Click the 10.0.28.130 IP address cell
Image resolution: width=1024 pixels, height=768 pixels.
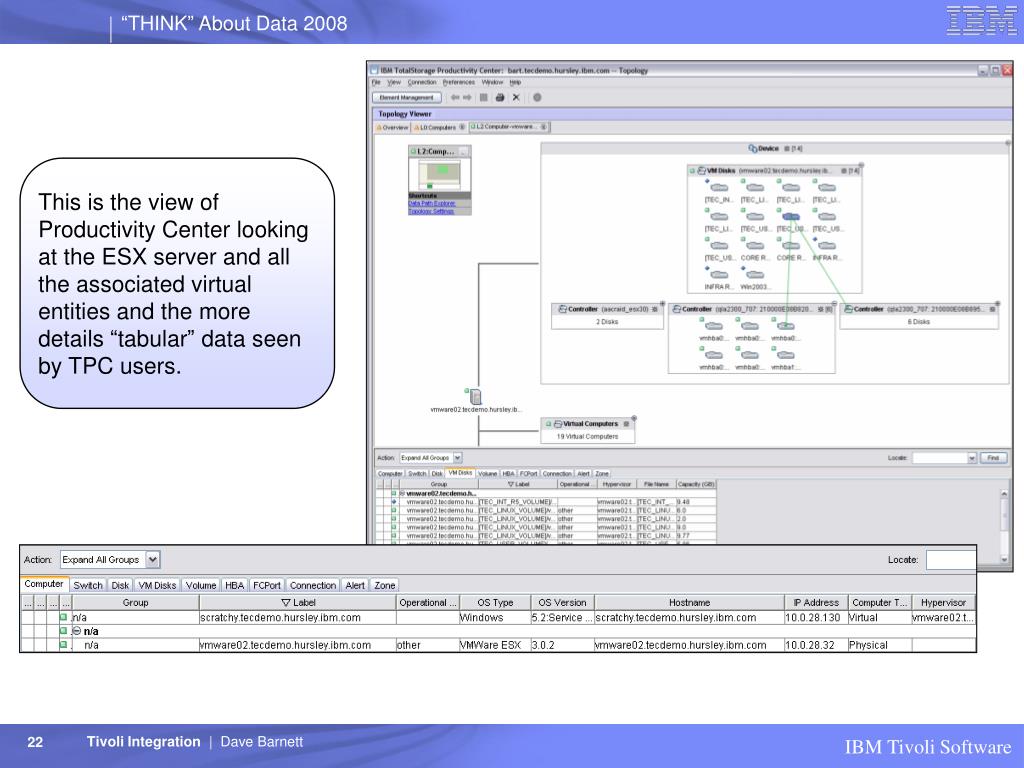pyautogui.click(x=816, y=617)
